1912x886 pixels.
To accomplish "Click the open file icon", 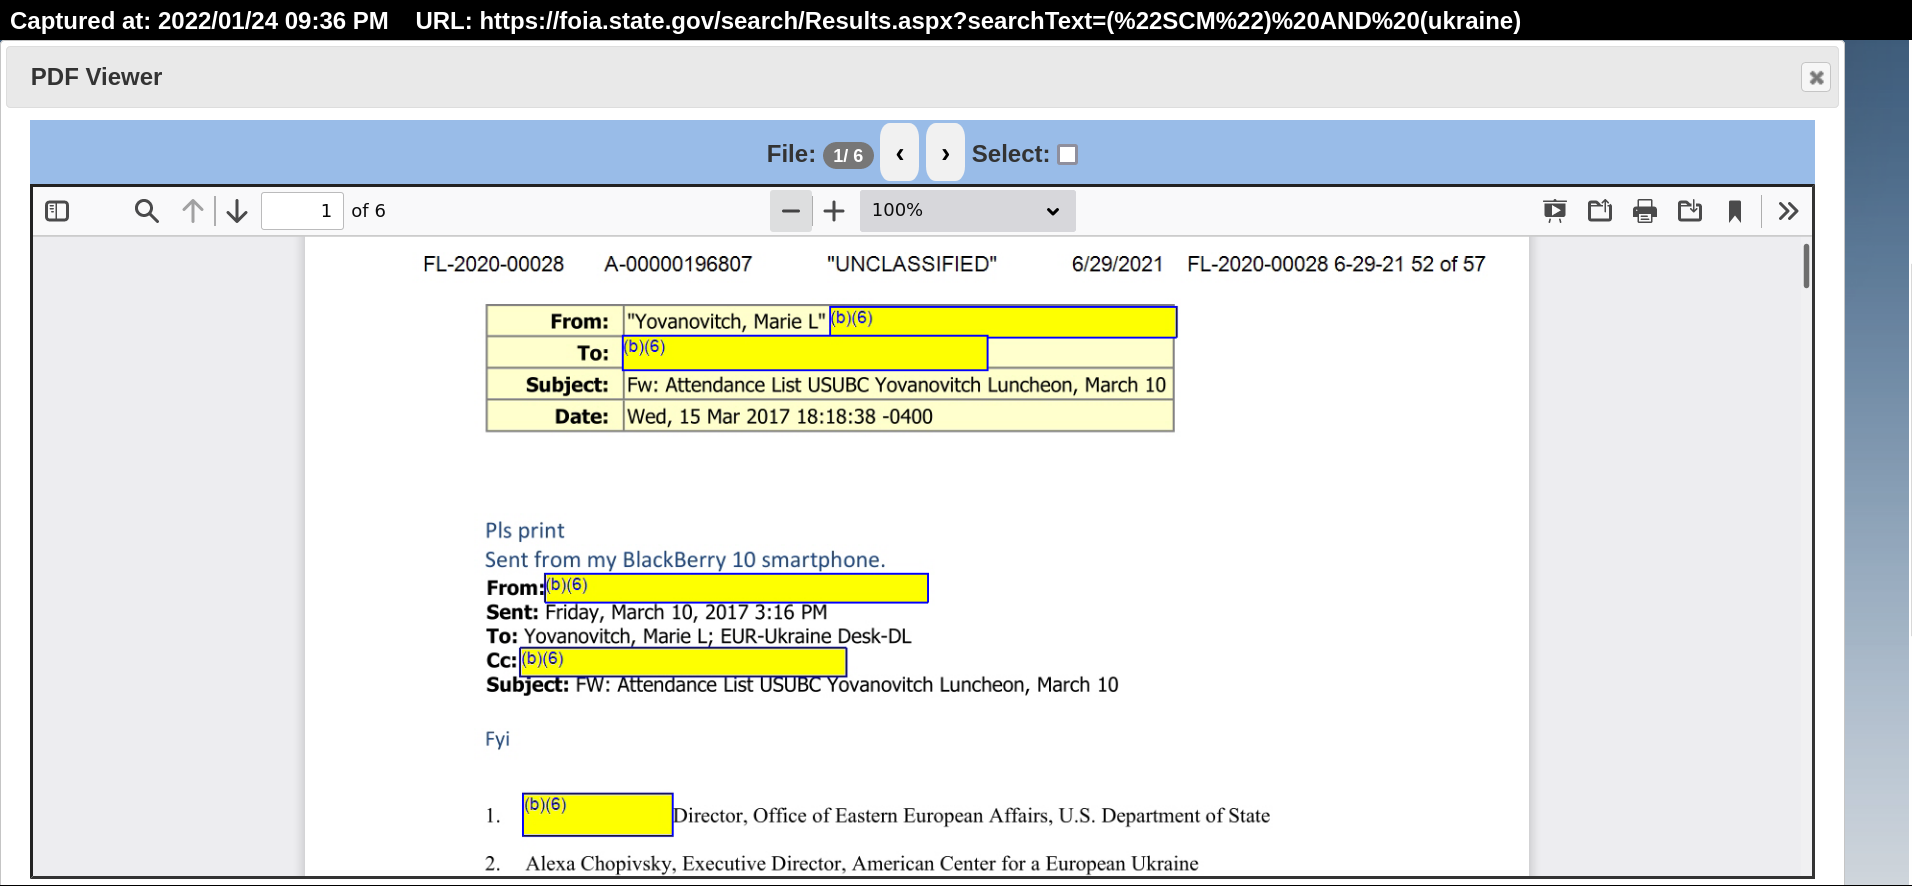I will pyautogui.click(x=1600, y=211).
